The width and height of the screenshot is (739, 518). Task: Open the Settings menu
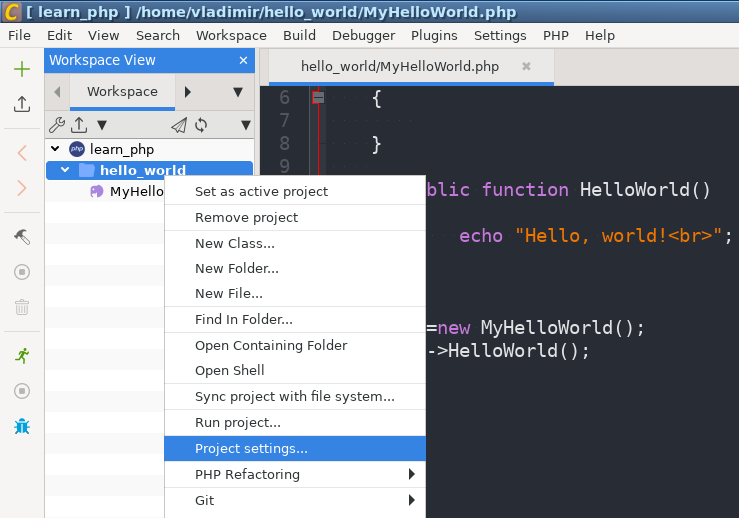[500, 35]
